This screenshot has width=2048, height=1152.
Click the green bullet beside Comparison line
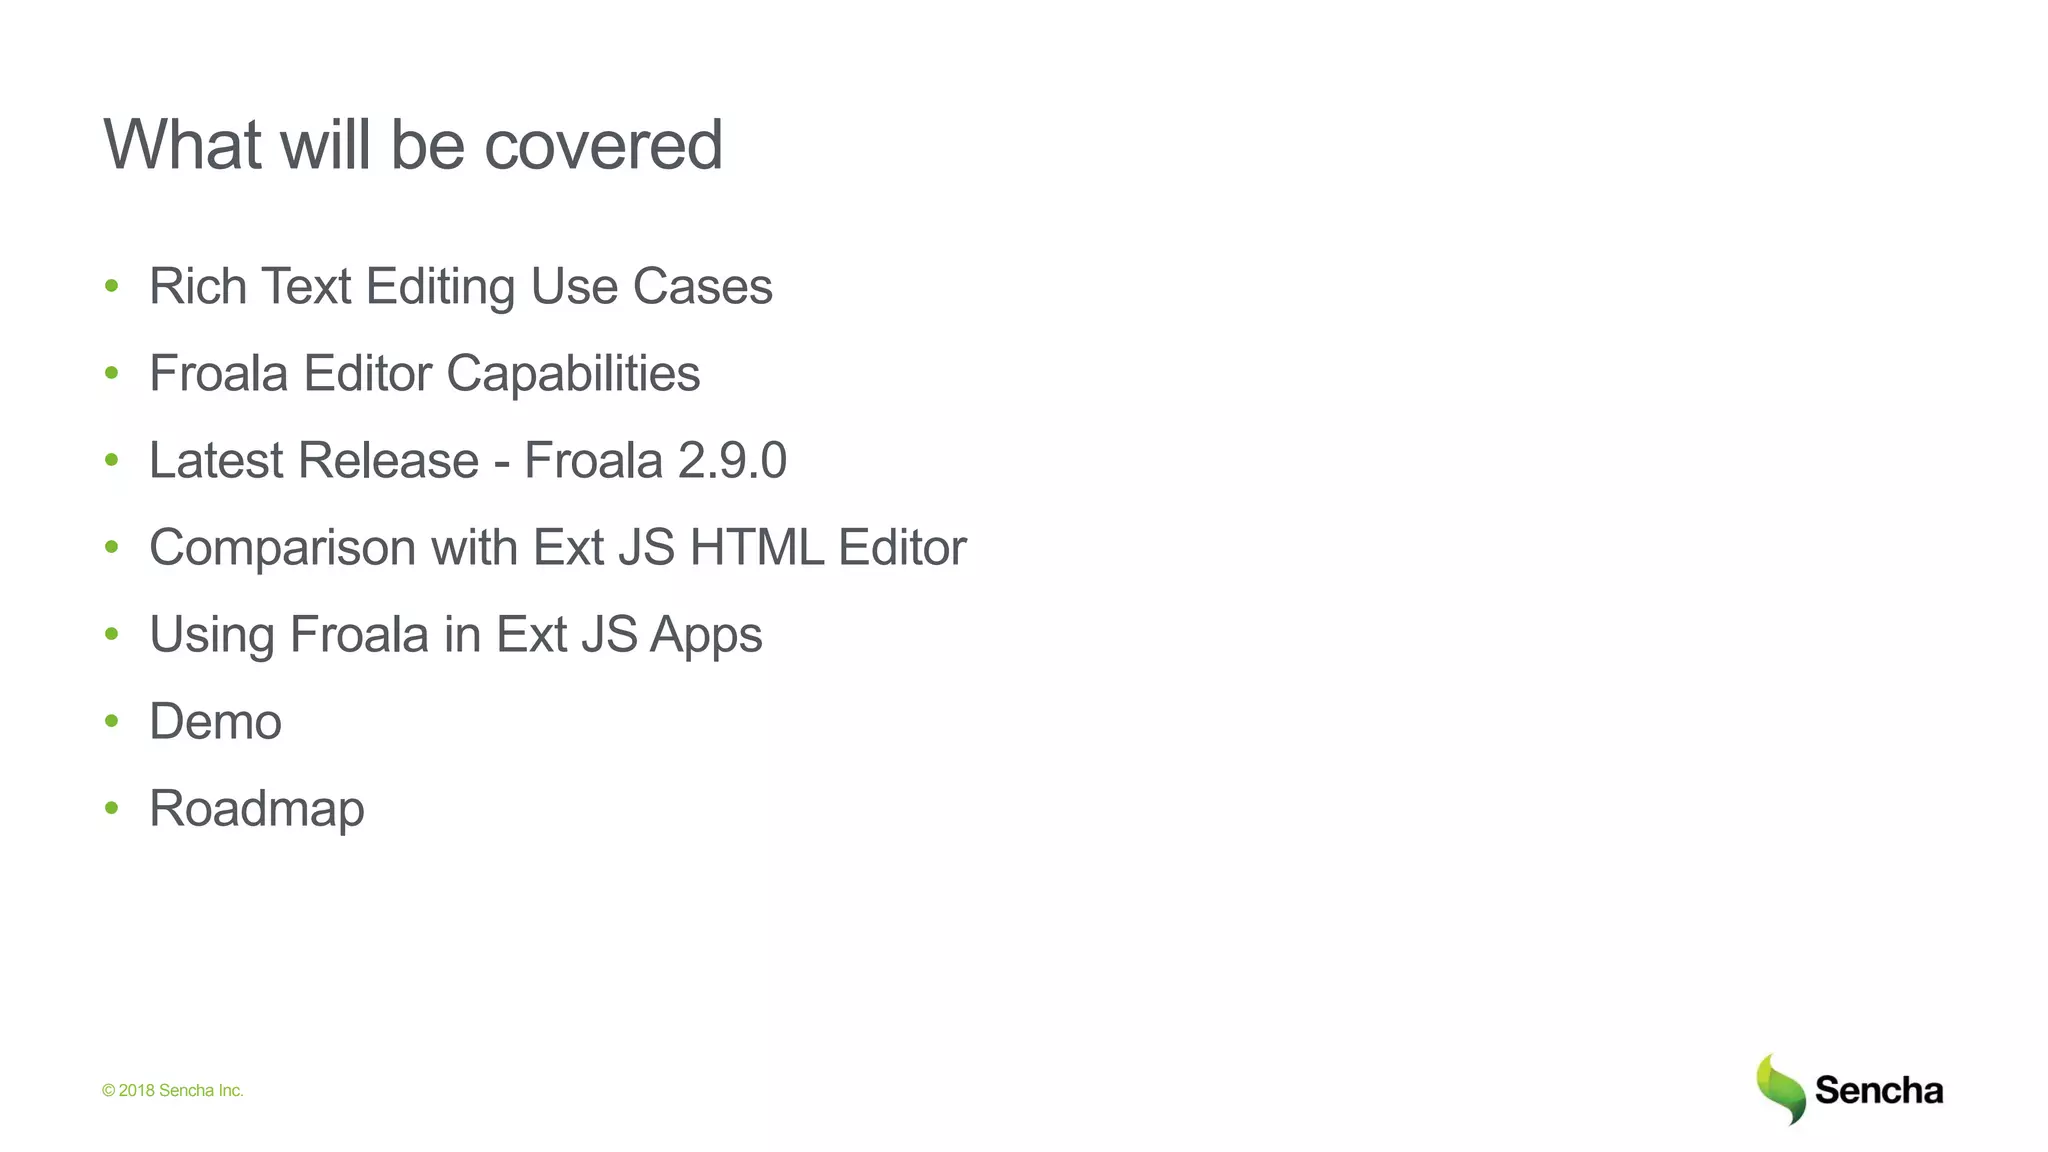pyautogui.click(x=112, y=548)
